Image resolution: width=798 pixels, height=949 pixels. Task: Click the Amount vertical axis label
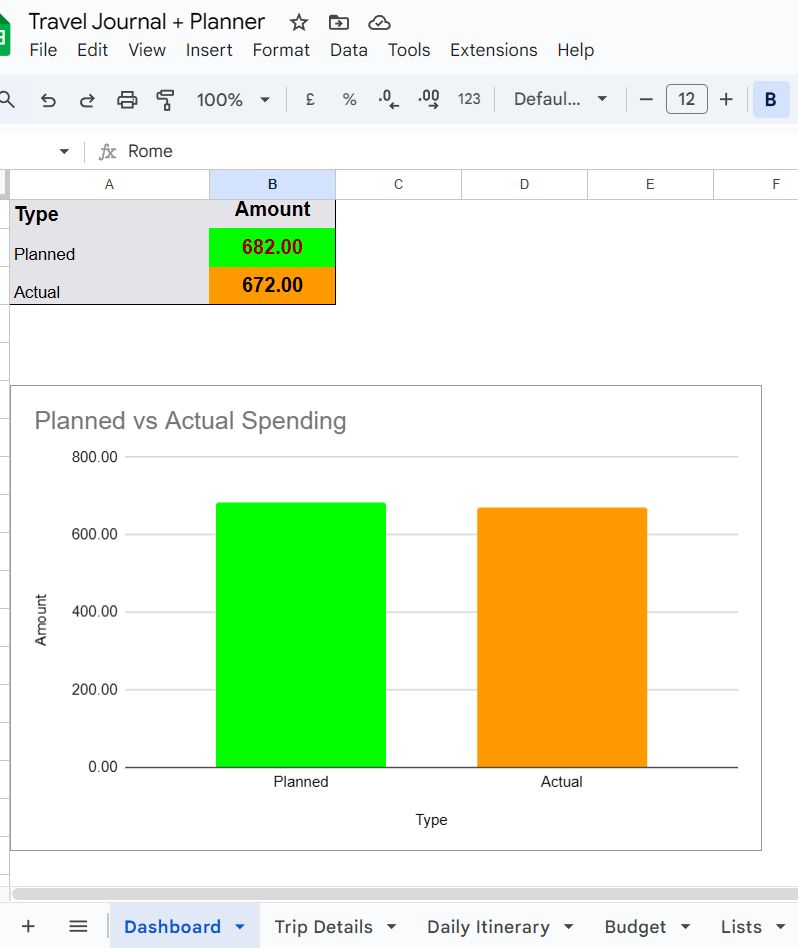click(41, 620)
